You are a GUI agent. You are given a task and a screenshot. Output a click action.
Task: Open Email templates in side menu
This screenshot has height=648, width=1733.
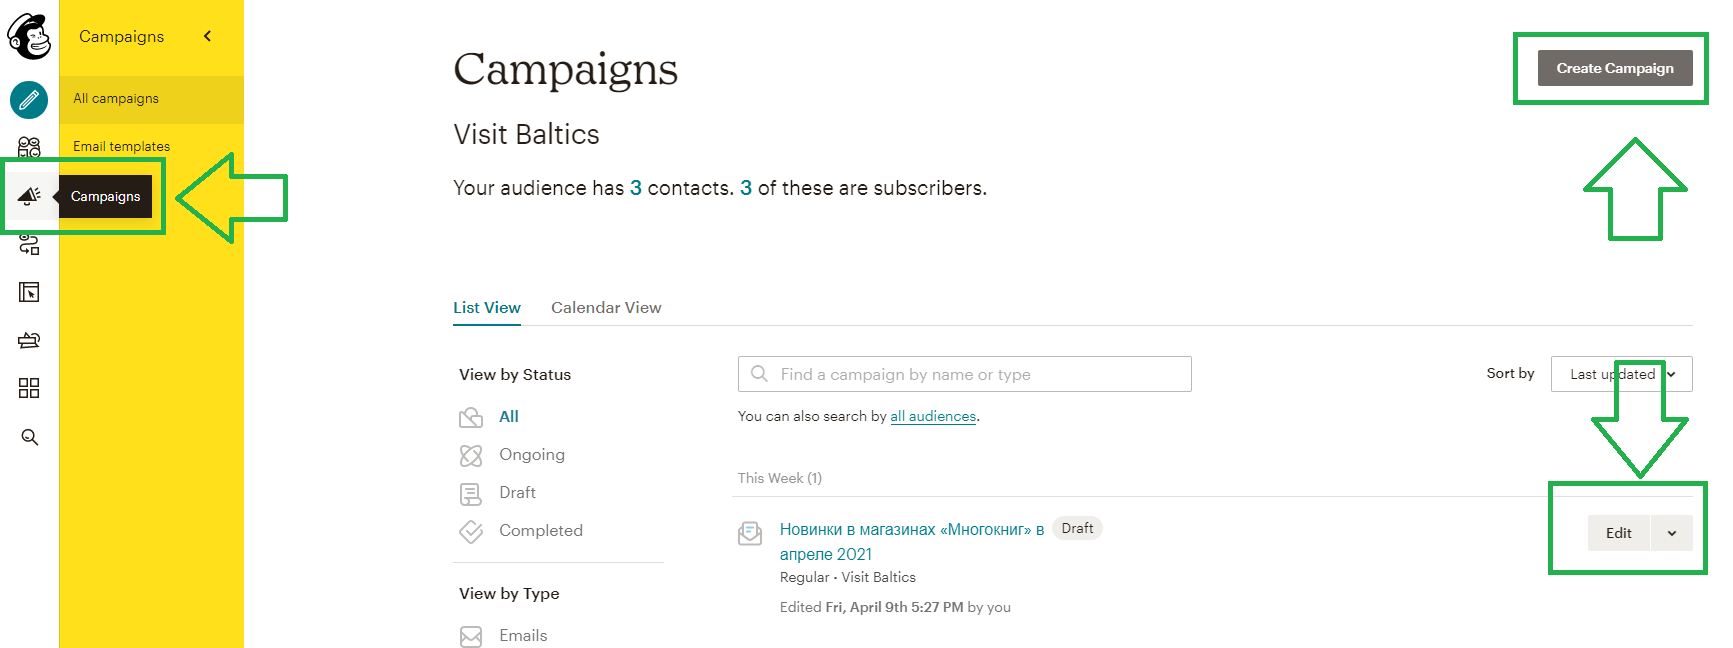[x=121, y=146]
